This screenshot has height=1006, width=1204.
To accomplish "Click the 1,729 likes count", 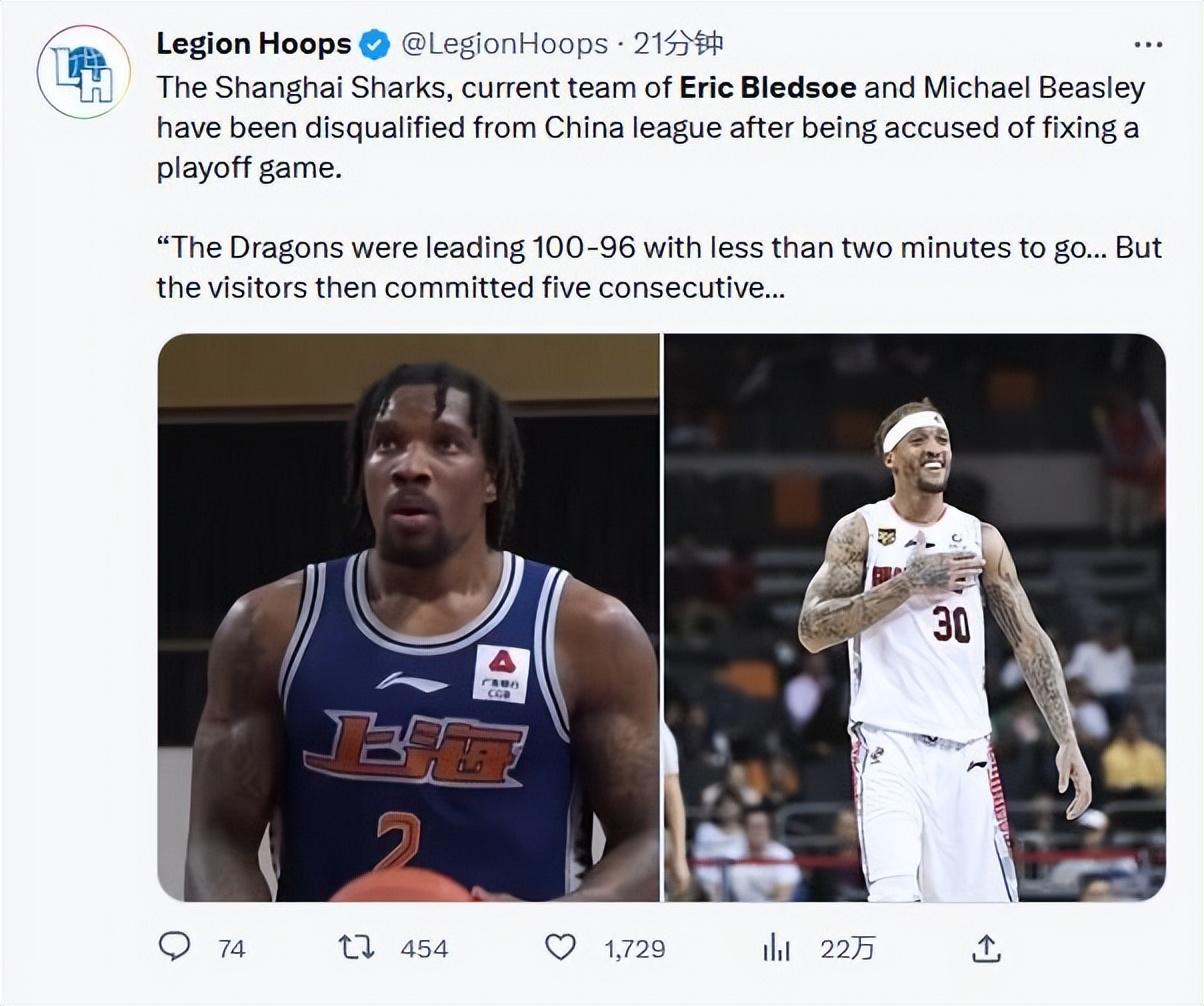I will pyautogui.click(x=635, y=948).
